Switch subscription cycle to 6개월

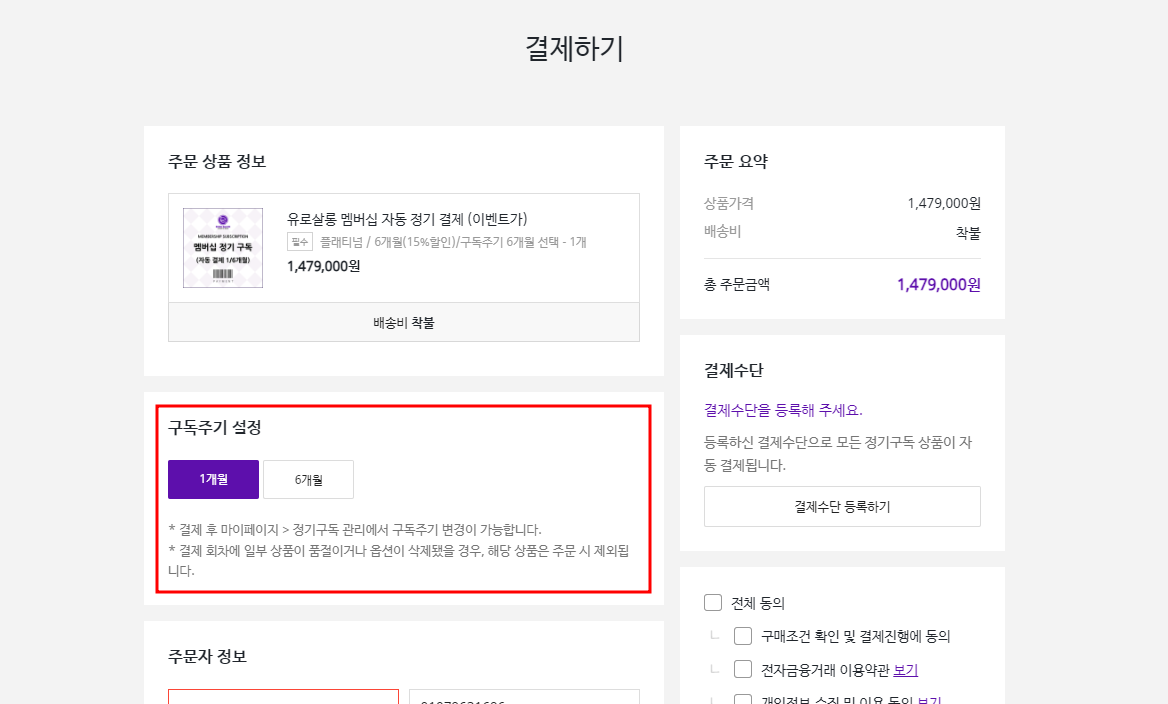(x=308, y=479)
